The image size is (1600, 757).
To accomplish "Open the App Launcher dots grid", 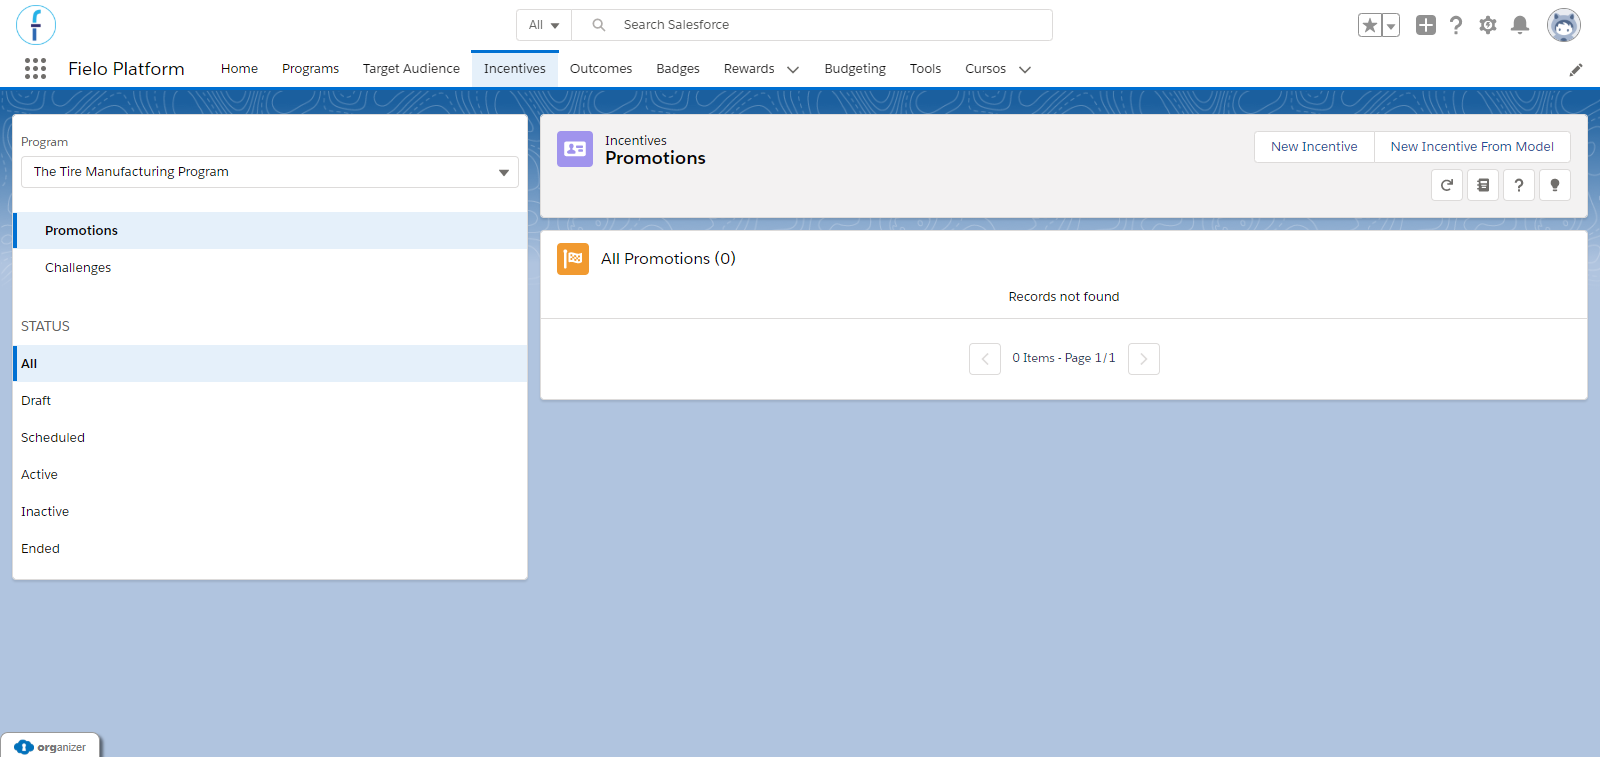I will pos(35,68).
